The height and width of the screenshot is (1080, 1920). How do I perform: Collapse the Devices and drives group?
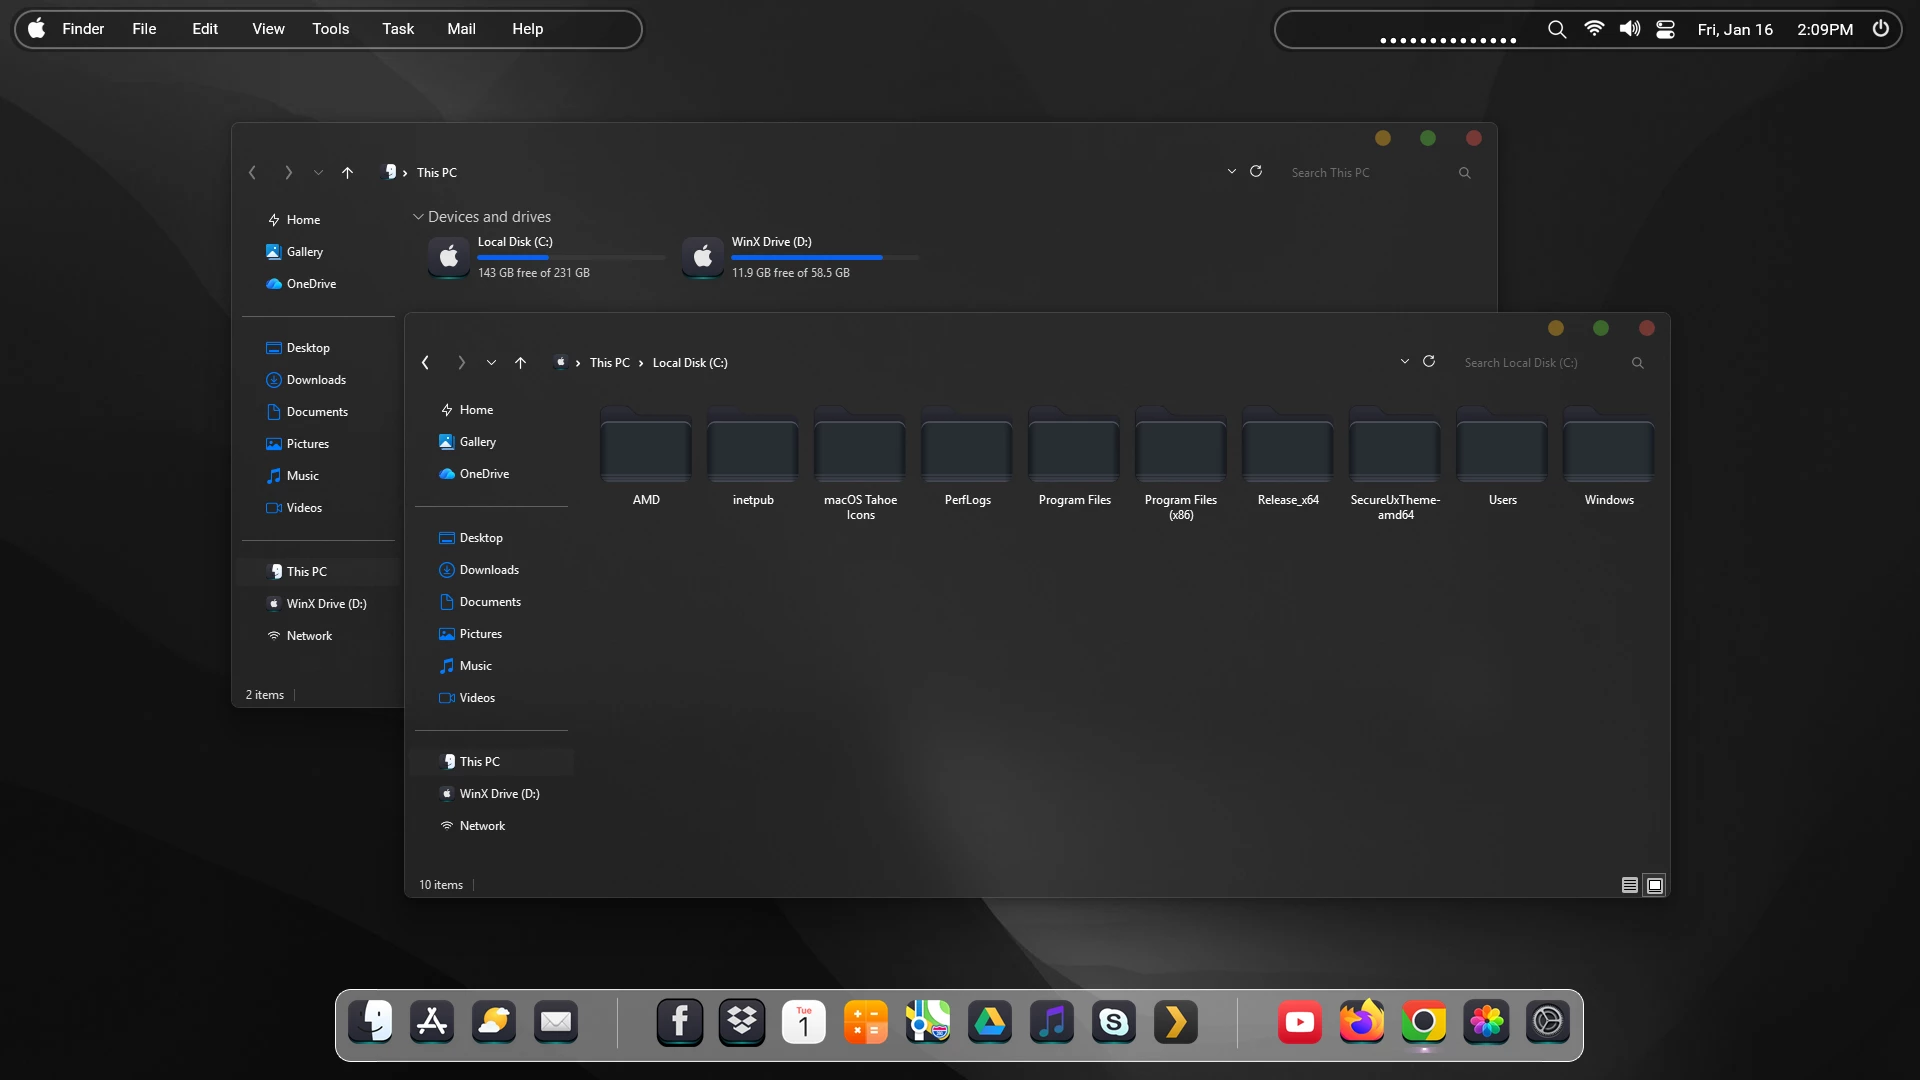[418, 216]
